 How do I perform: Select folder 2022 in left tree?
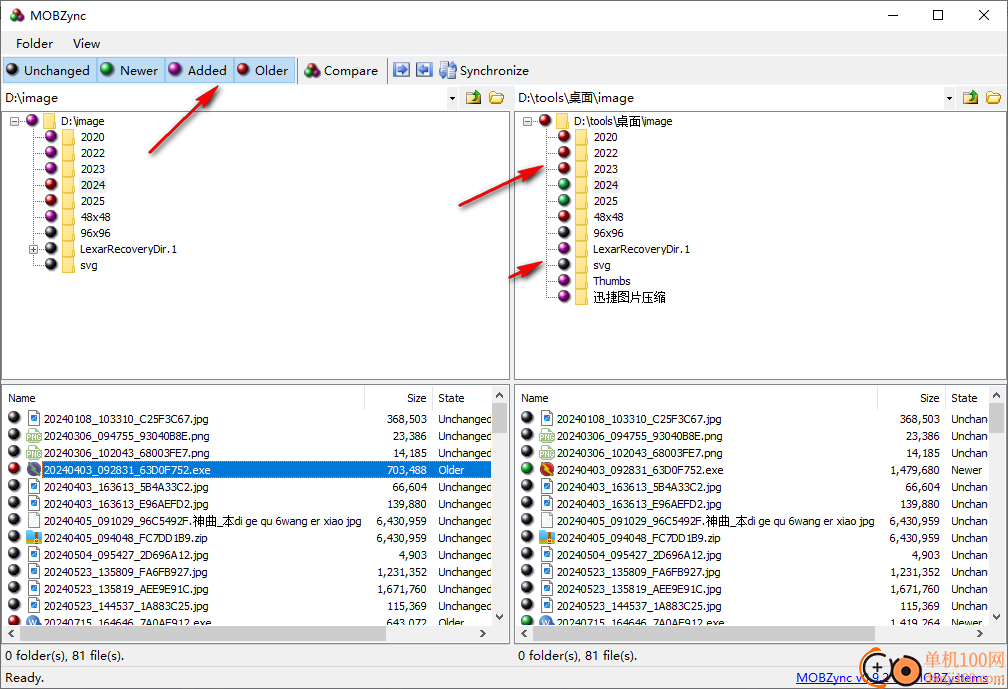93,153
